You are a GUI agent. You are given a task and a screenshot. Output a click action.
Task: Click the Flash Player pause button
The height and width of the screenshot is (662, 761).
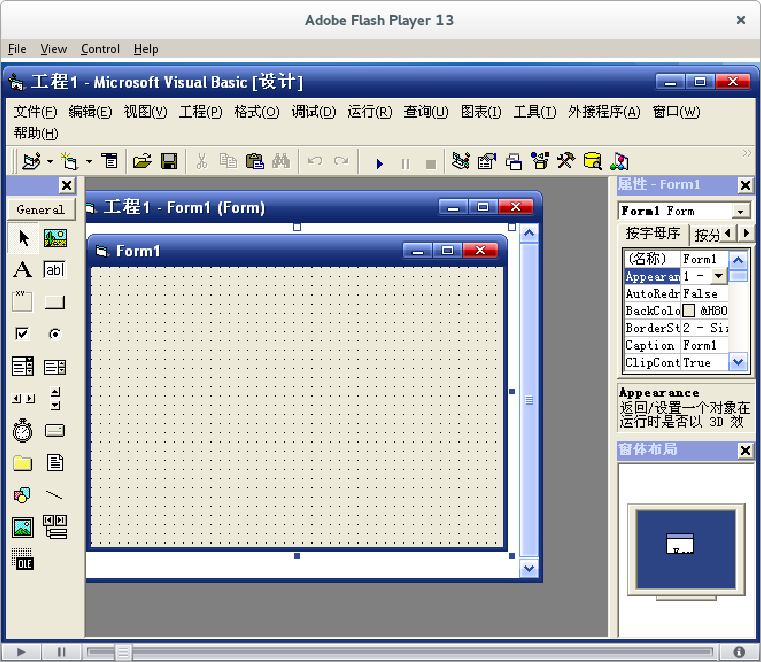click(61, 652)
